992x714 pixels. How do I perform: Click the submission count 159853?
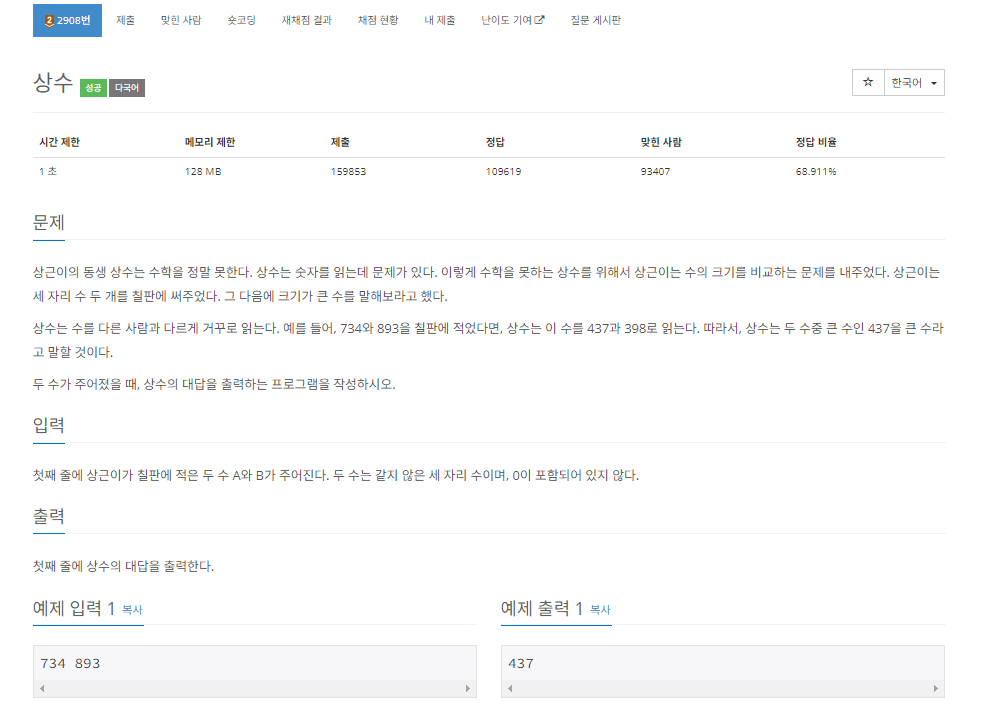[x=348, y=171]
